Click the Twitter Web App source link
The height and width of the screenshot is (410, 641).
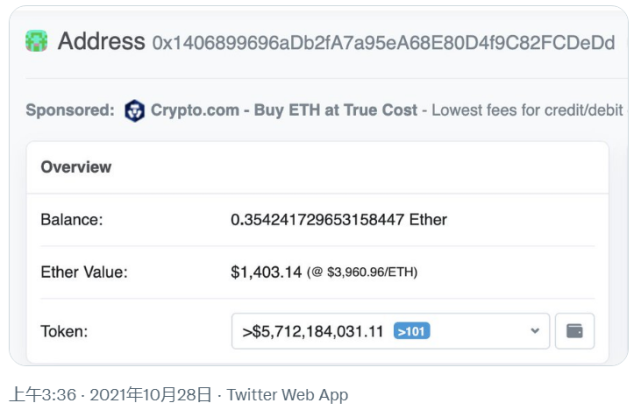tap(287, 395)
